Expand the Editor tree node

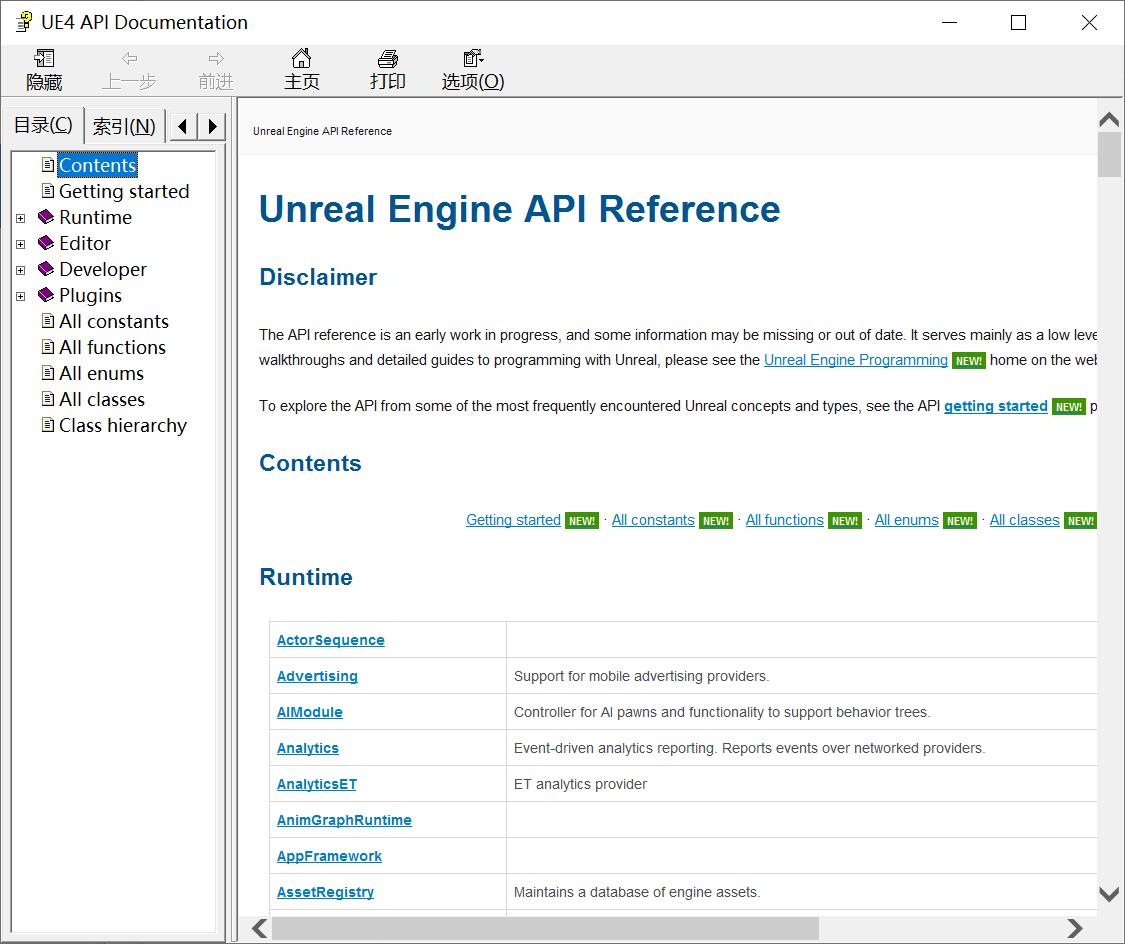point(21,244)
